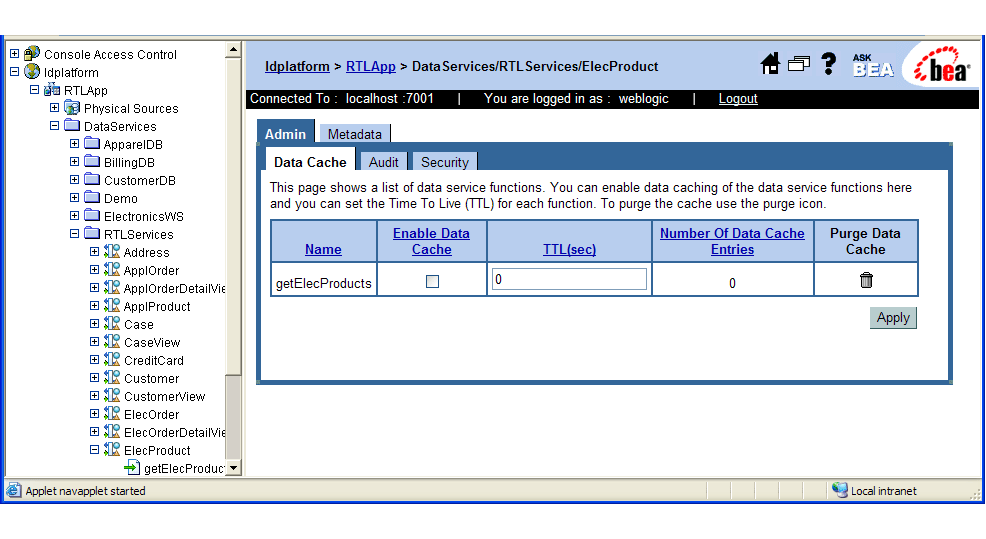The width and height of the screenshot is (986, 539).
Task: Click the Address data service icon
Action: click(112, 252)
